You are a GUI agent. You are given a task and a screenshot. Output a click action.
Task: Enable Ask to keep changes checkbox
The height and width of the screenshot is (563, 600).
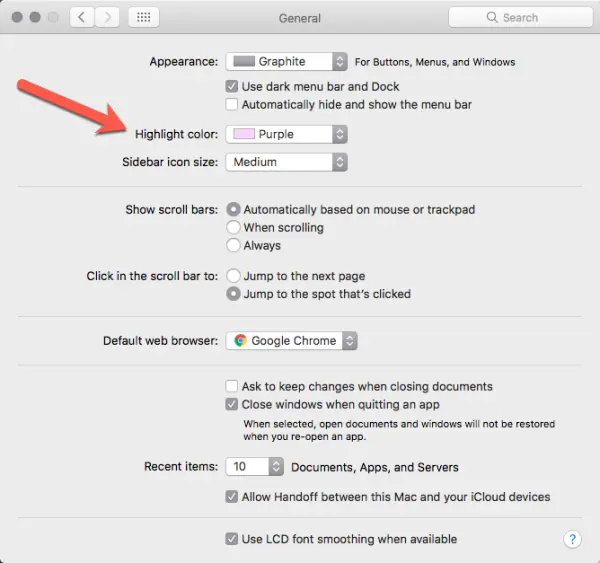coord(232,386)
